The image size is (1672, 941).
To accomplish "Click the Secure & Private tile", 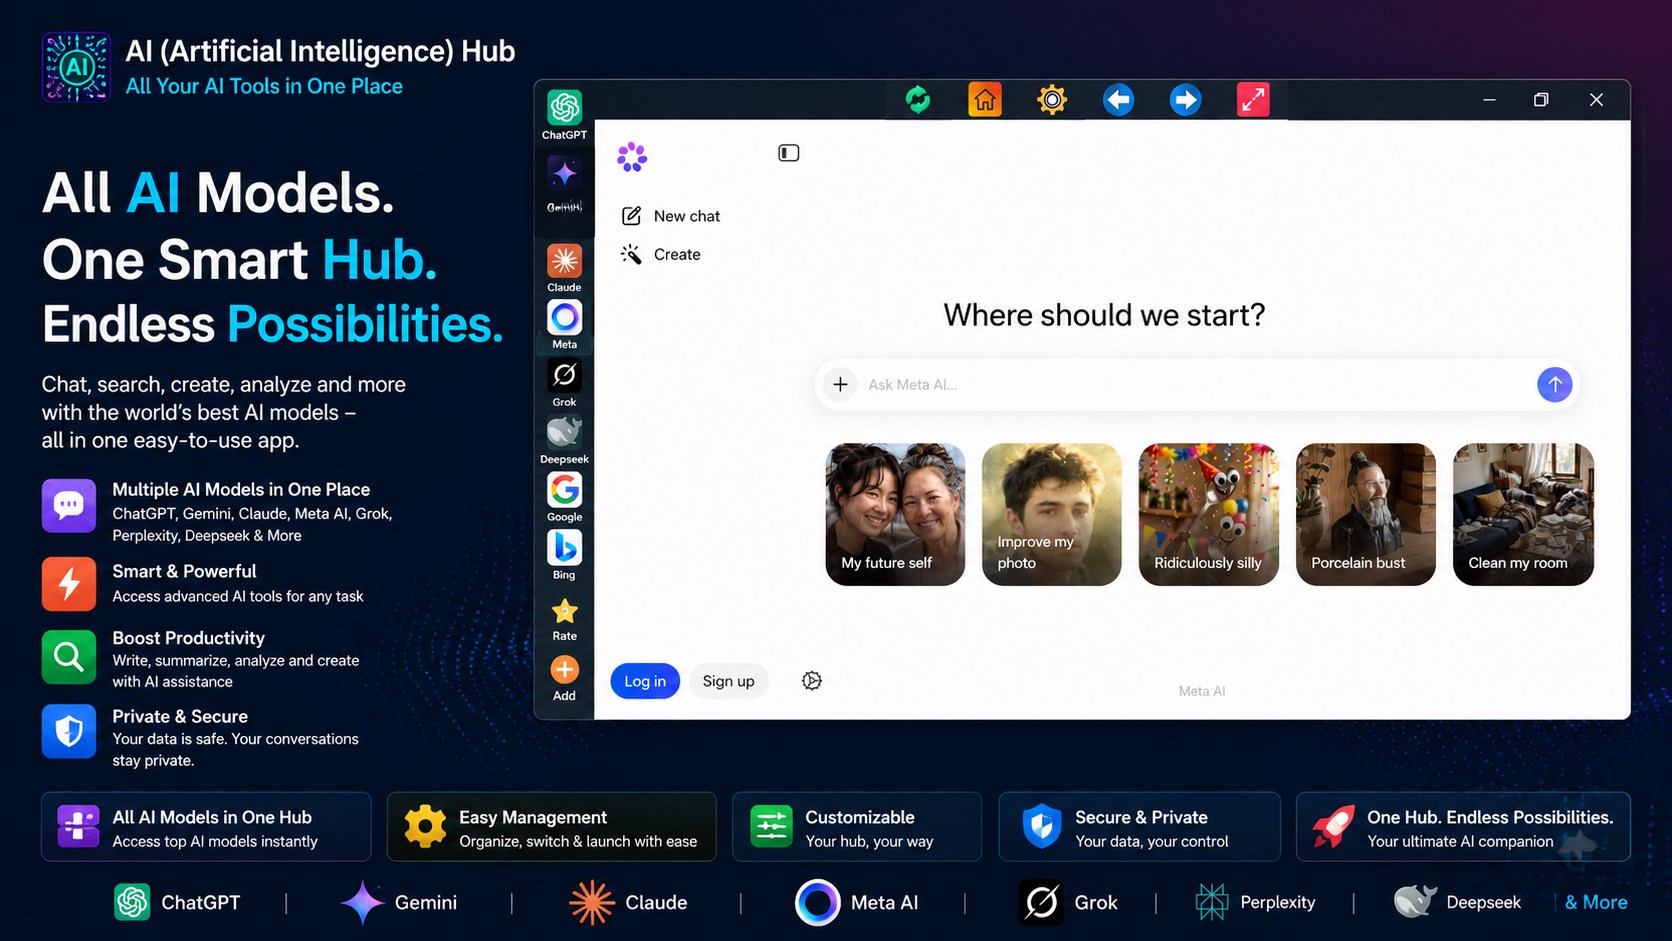I will 1139,827.
